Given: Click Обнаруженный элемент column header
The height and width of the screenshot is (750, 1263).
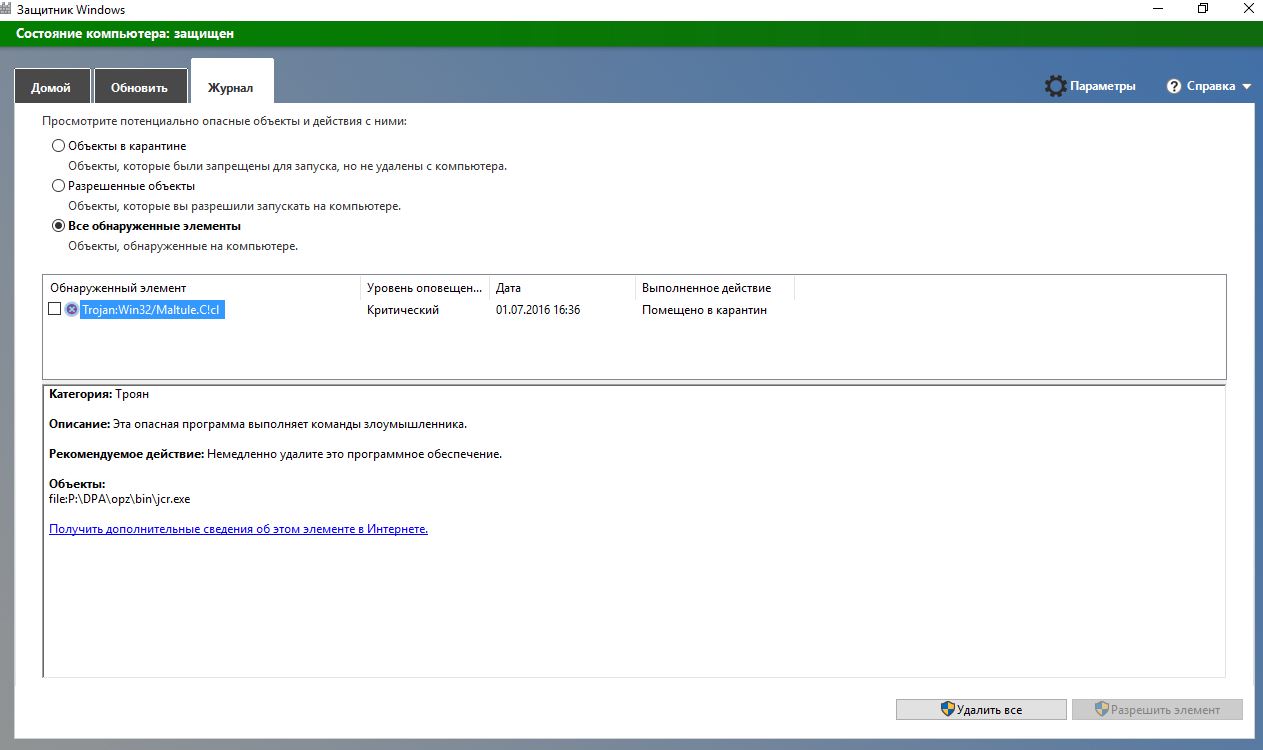Looking at the screenshot, I should click(200, 288).
